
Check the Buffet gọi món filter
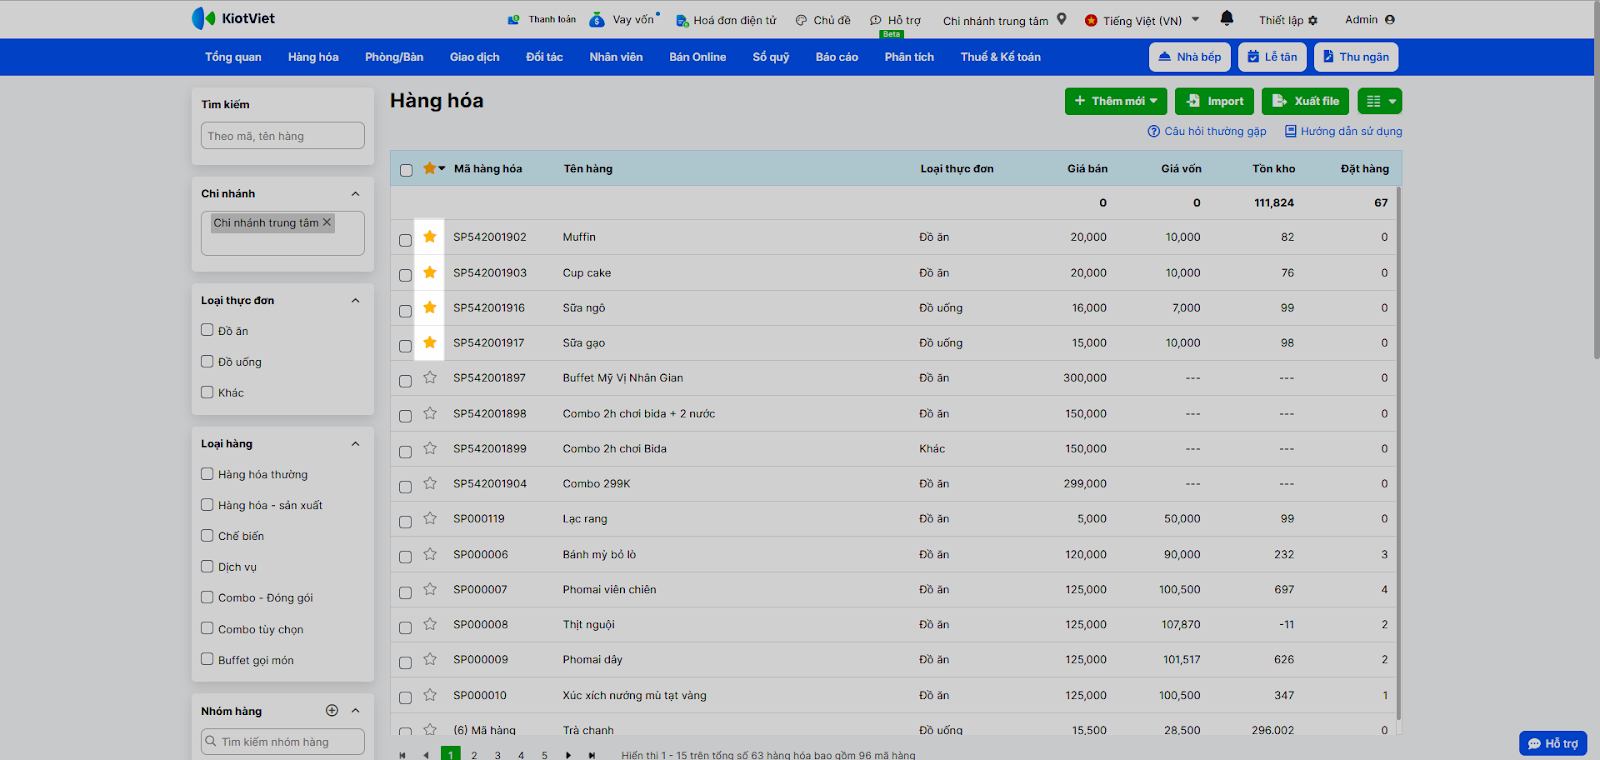[207, 659]
